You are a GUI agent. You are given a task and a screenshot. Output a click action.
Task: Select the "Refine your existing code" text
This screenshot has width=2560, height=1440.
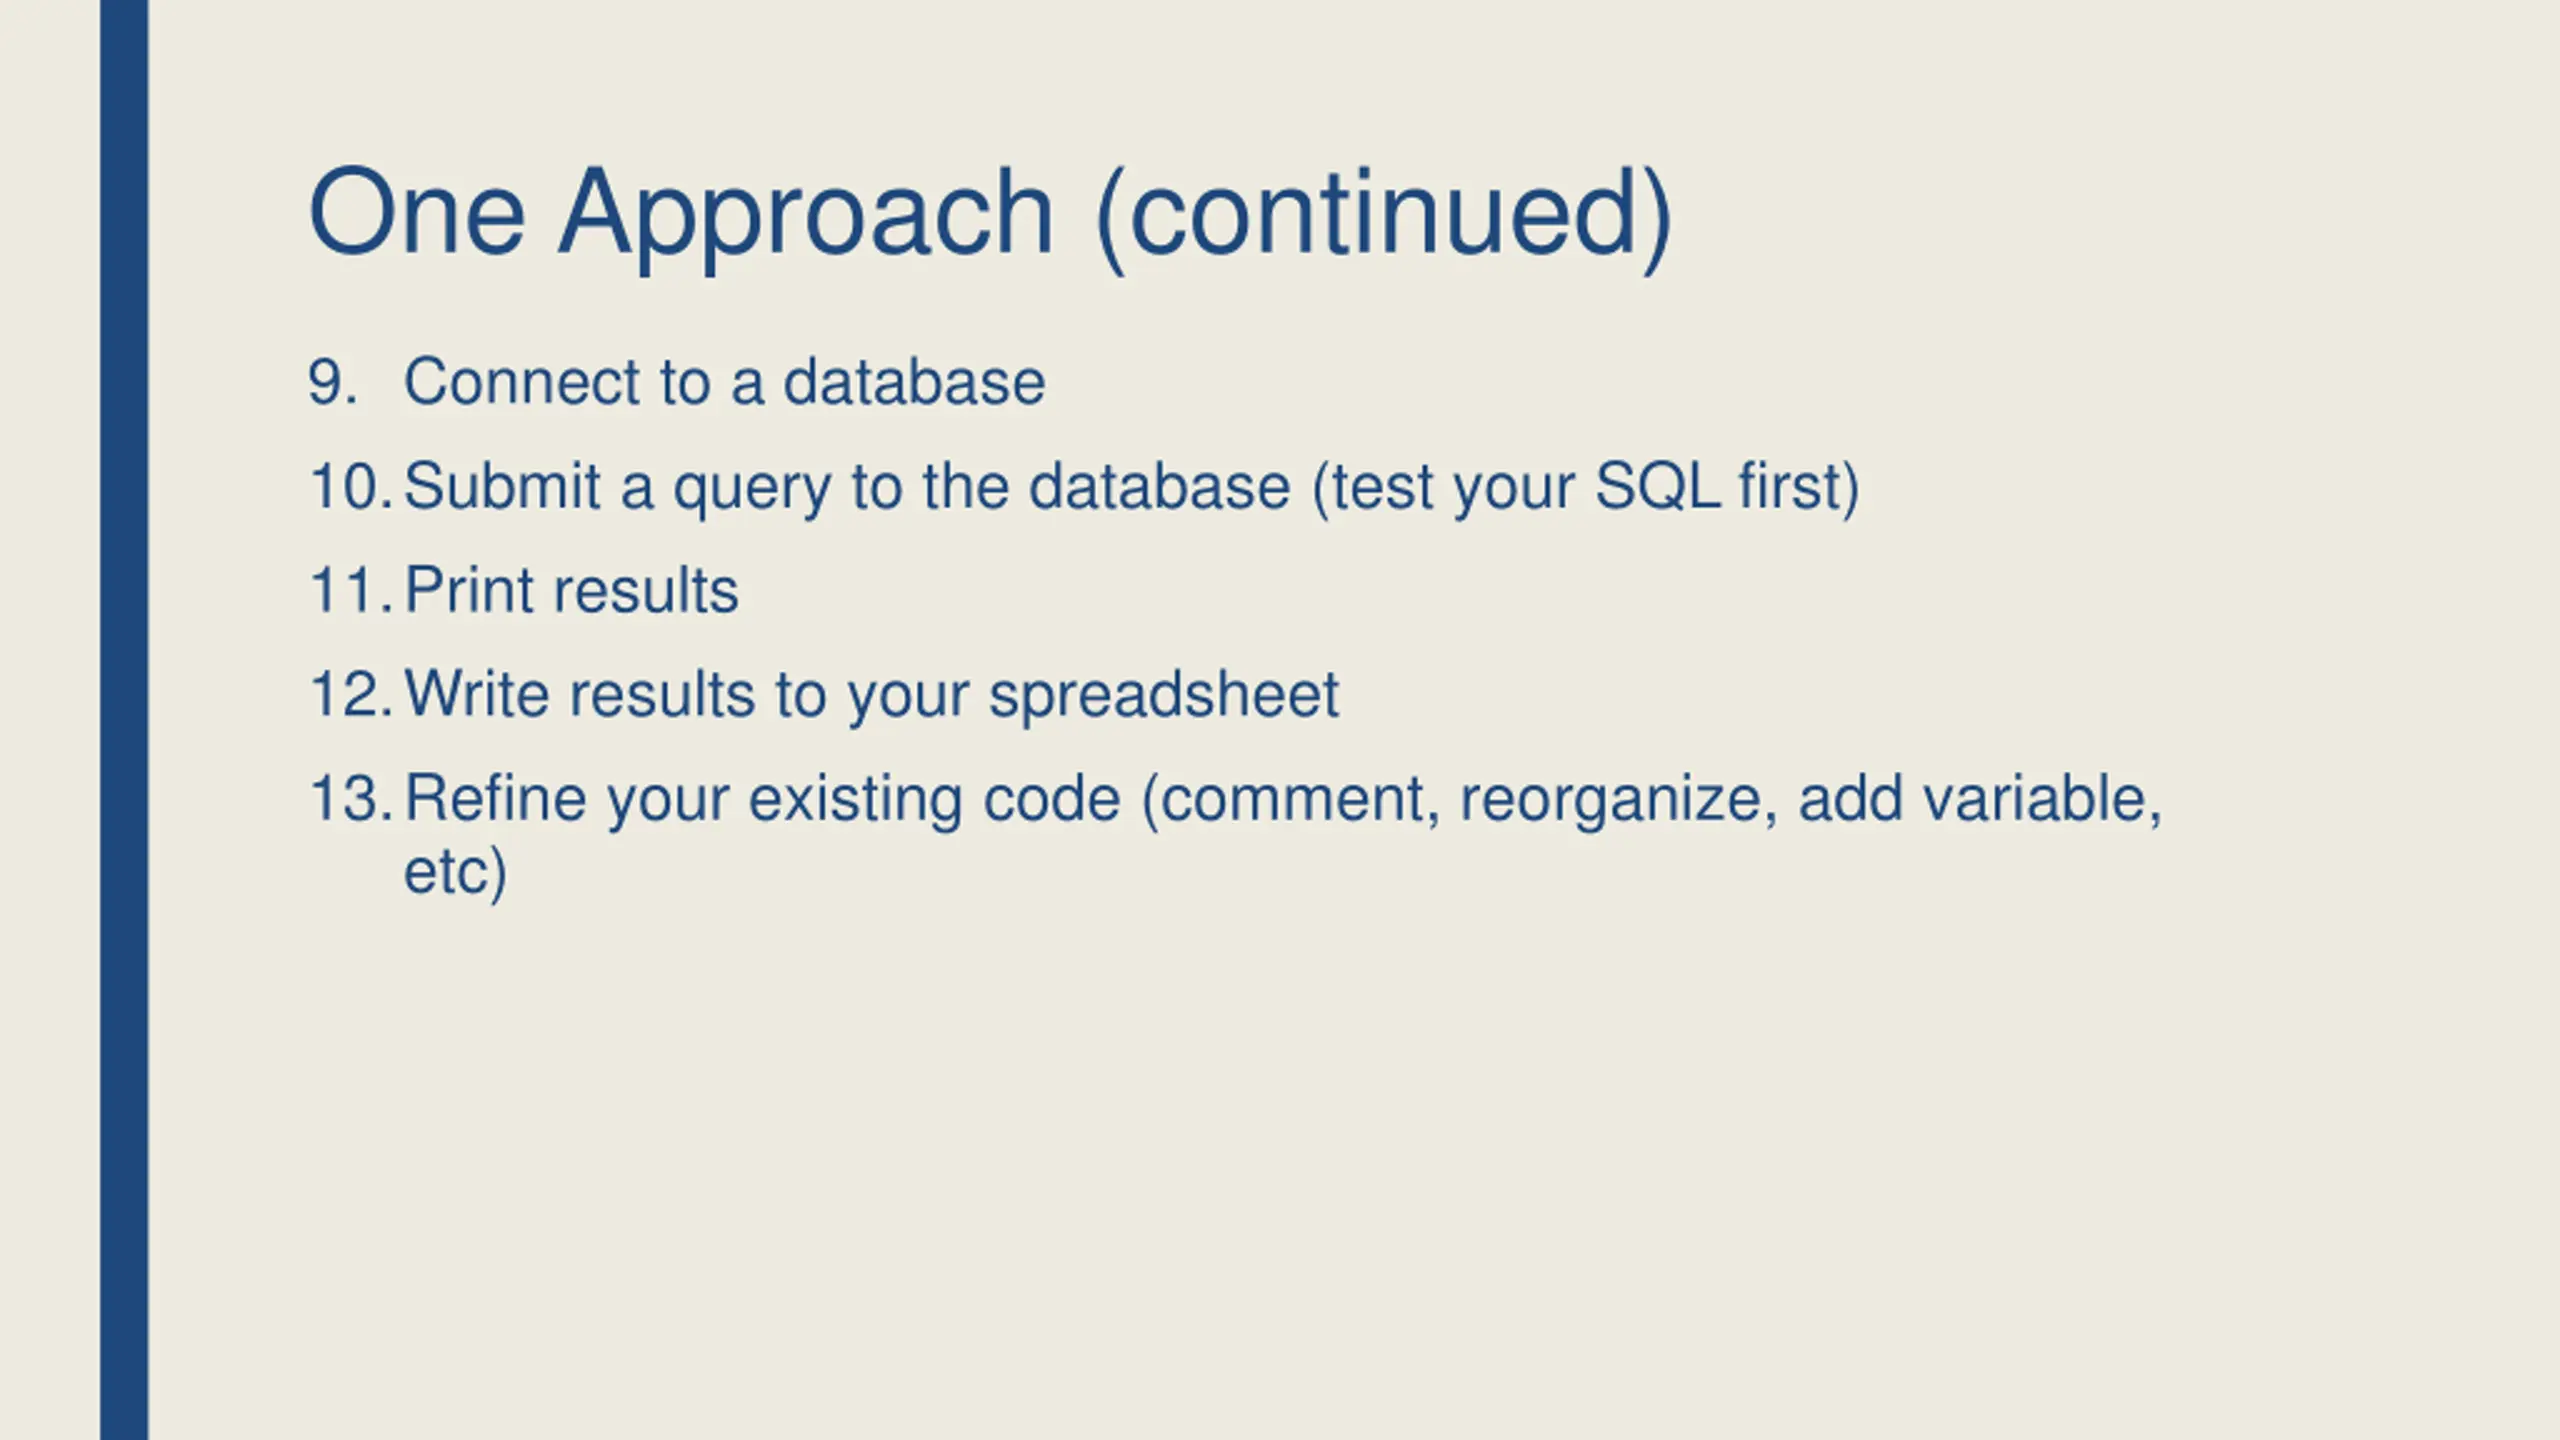click(x=762, y=800)
